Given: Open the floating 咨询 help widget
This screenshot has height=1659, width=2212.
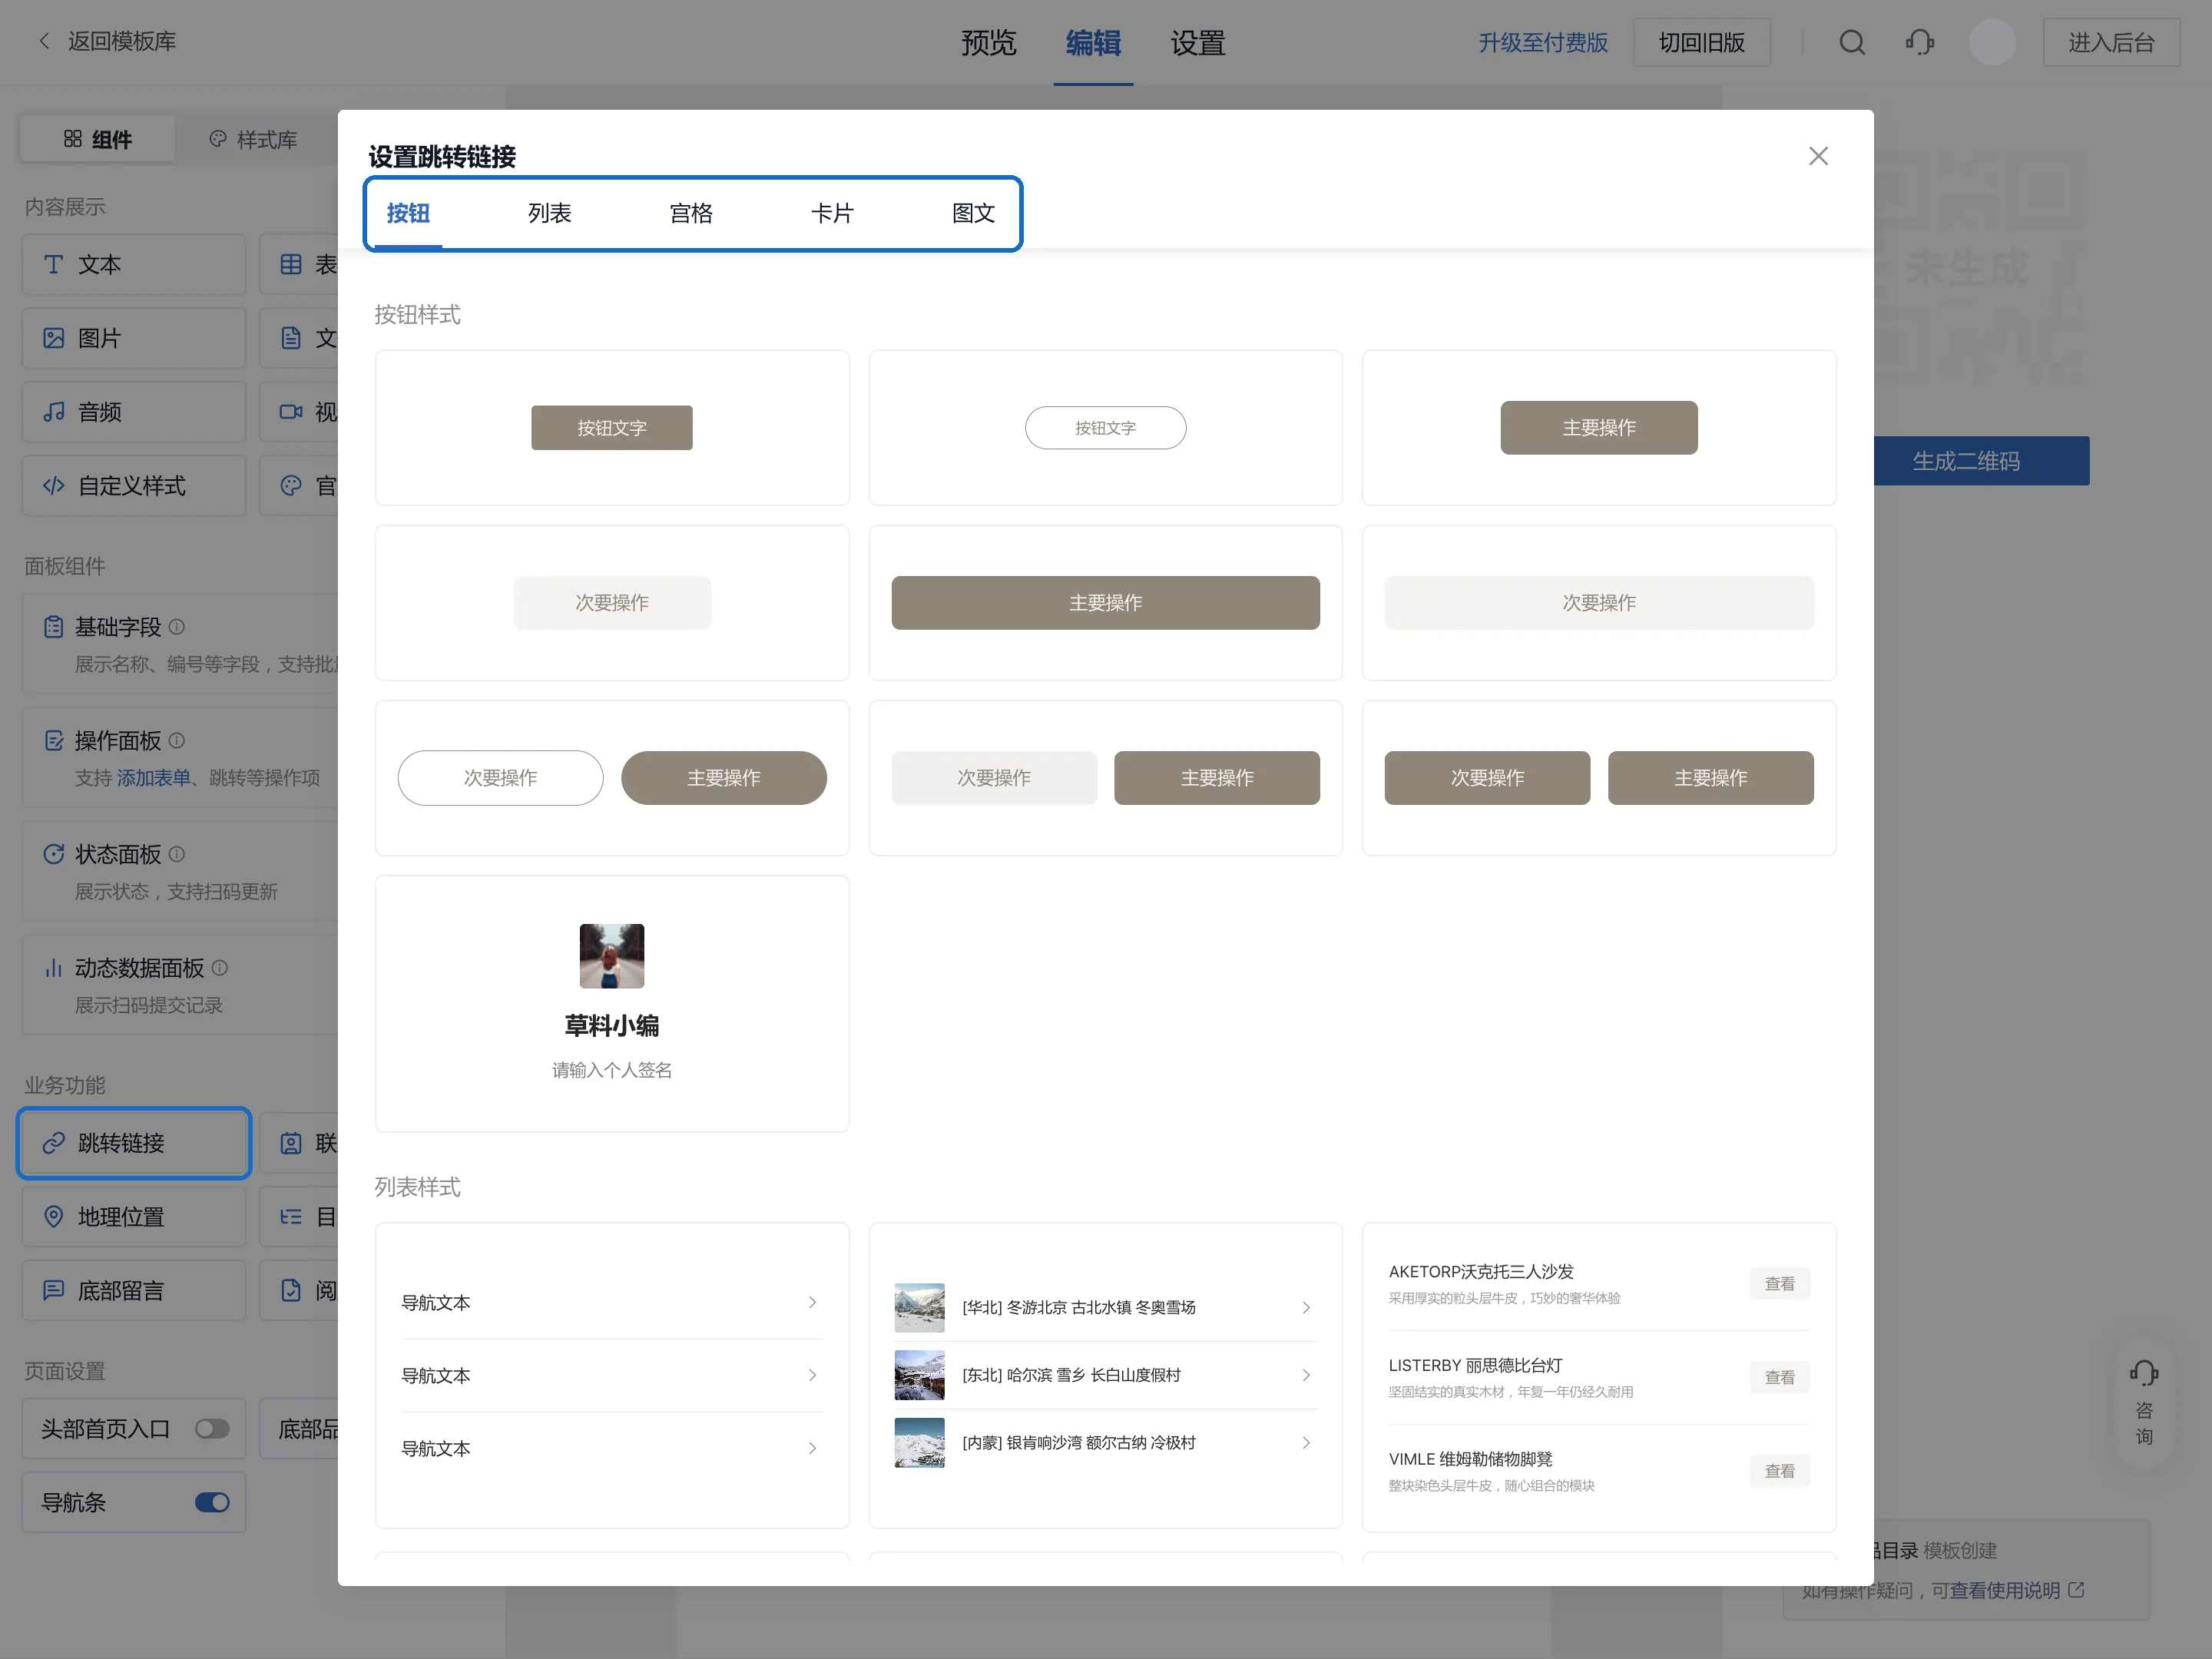Looking at the screenshot, I should [2144, 1402].
